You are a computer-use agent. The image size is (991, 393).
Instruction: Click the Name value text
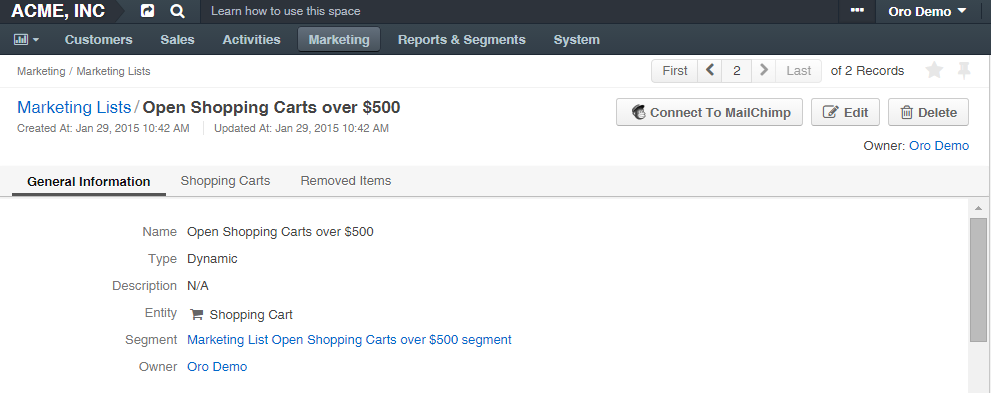[280, 232]
